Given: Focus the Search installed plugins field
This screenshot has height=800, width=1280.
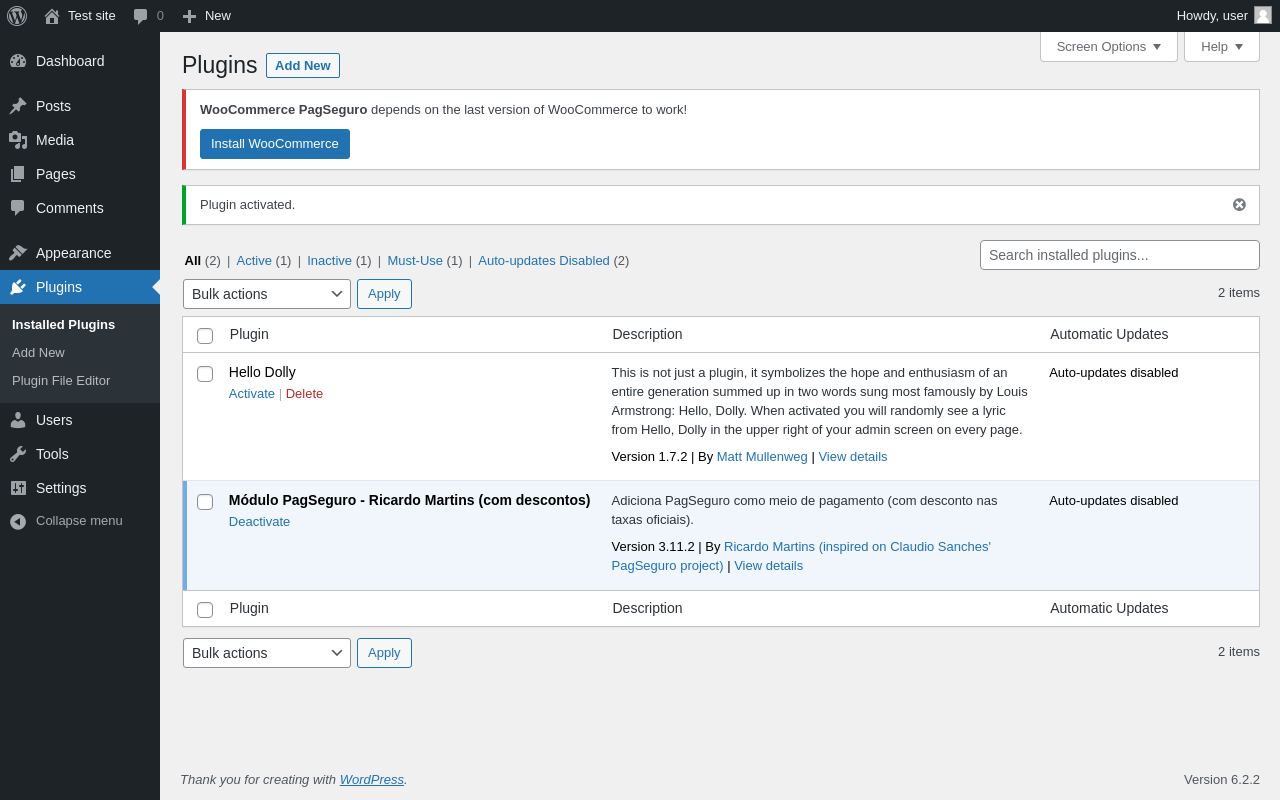Looking at the screenshot, I should [x=1120, y=255].
